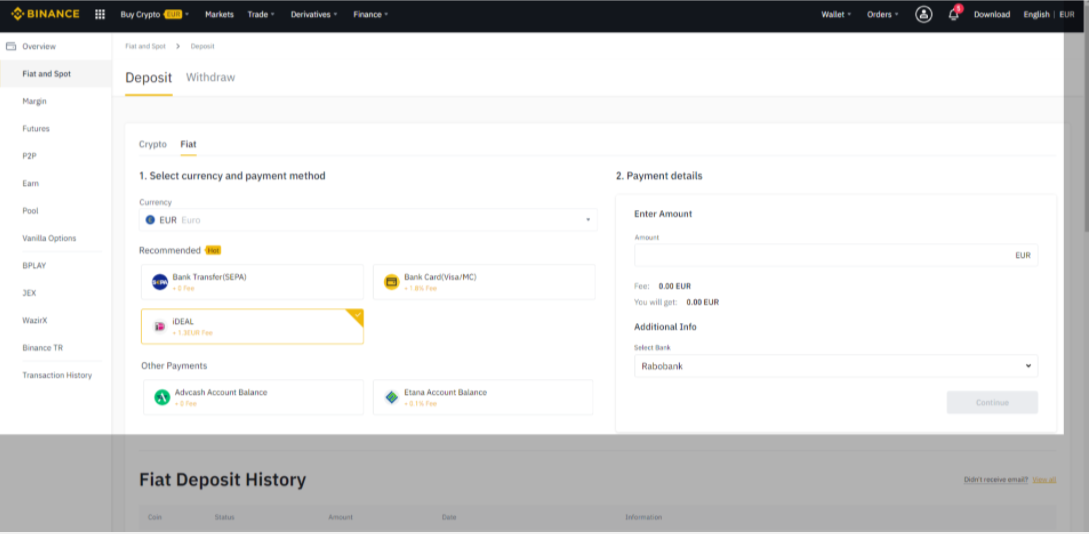Viewport: 1089px width, 534px height.
Task: Open the Currency EUR dropdown
Action: [x=368, y=220]
